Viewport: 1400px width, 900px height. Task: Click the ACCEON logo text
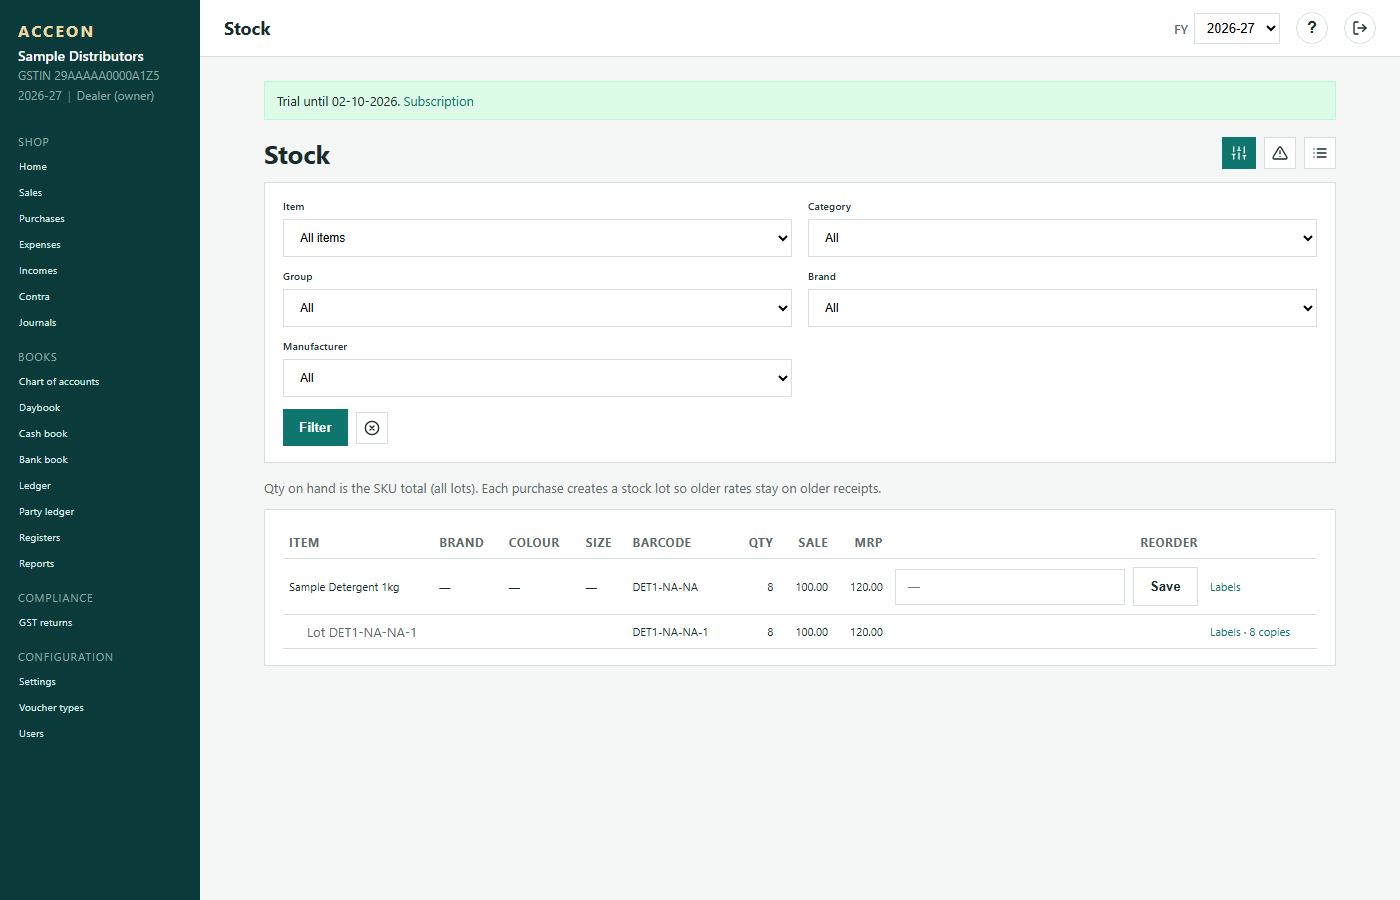point(56,32)
